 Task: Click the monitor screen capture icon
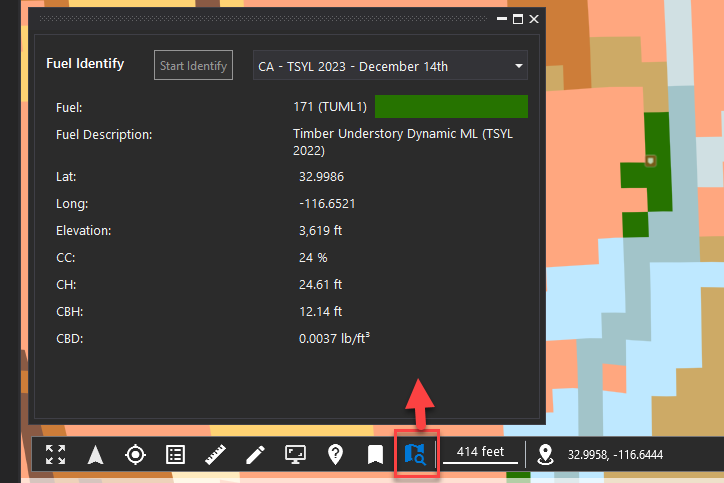point(295,455)
